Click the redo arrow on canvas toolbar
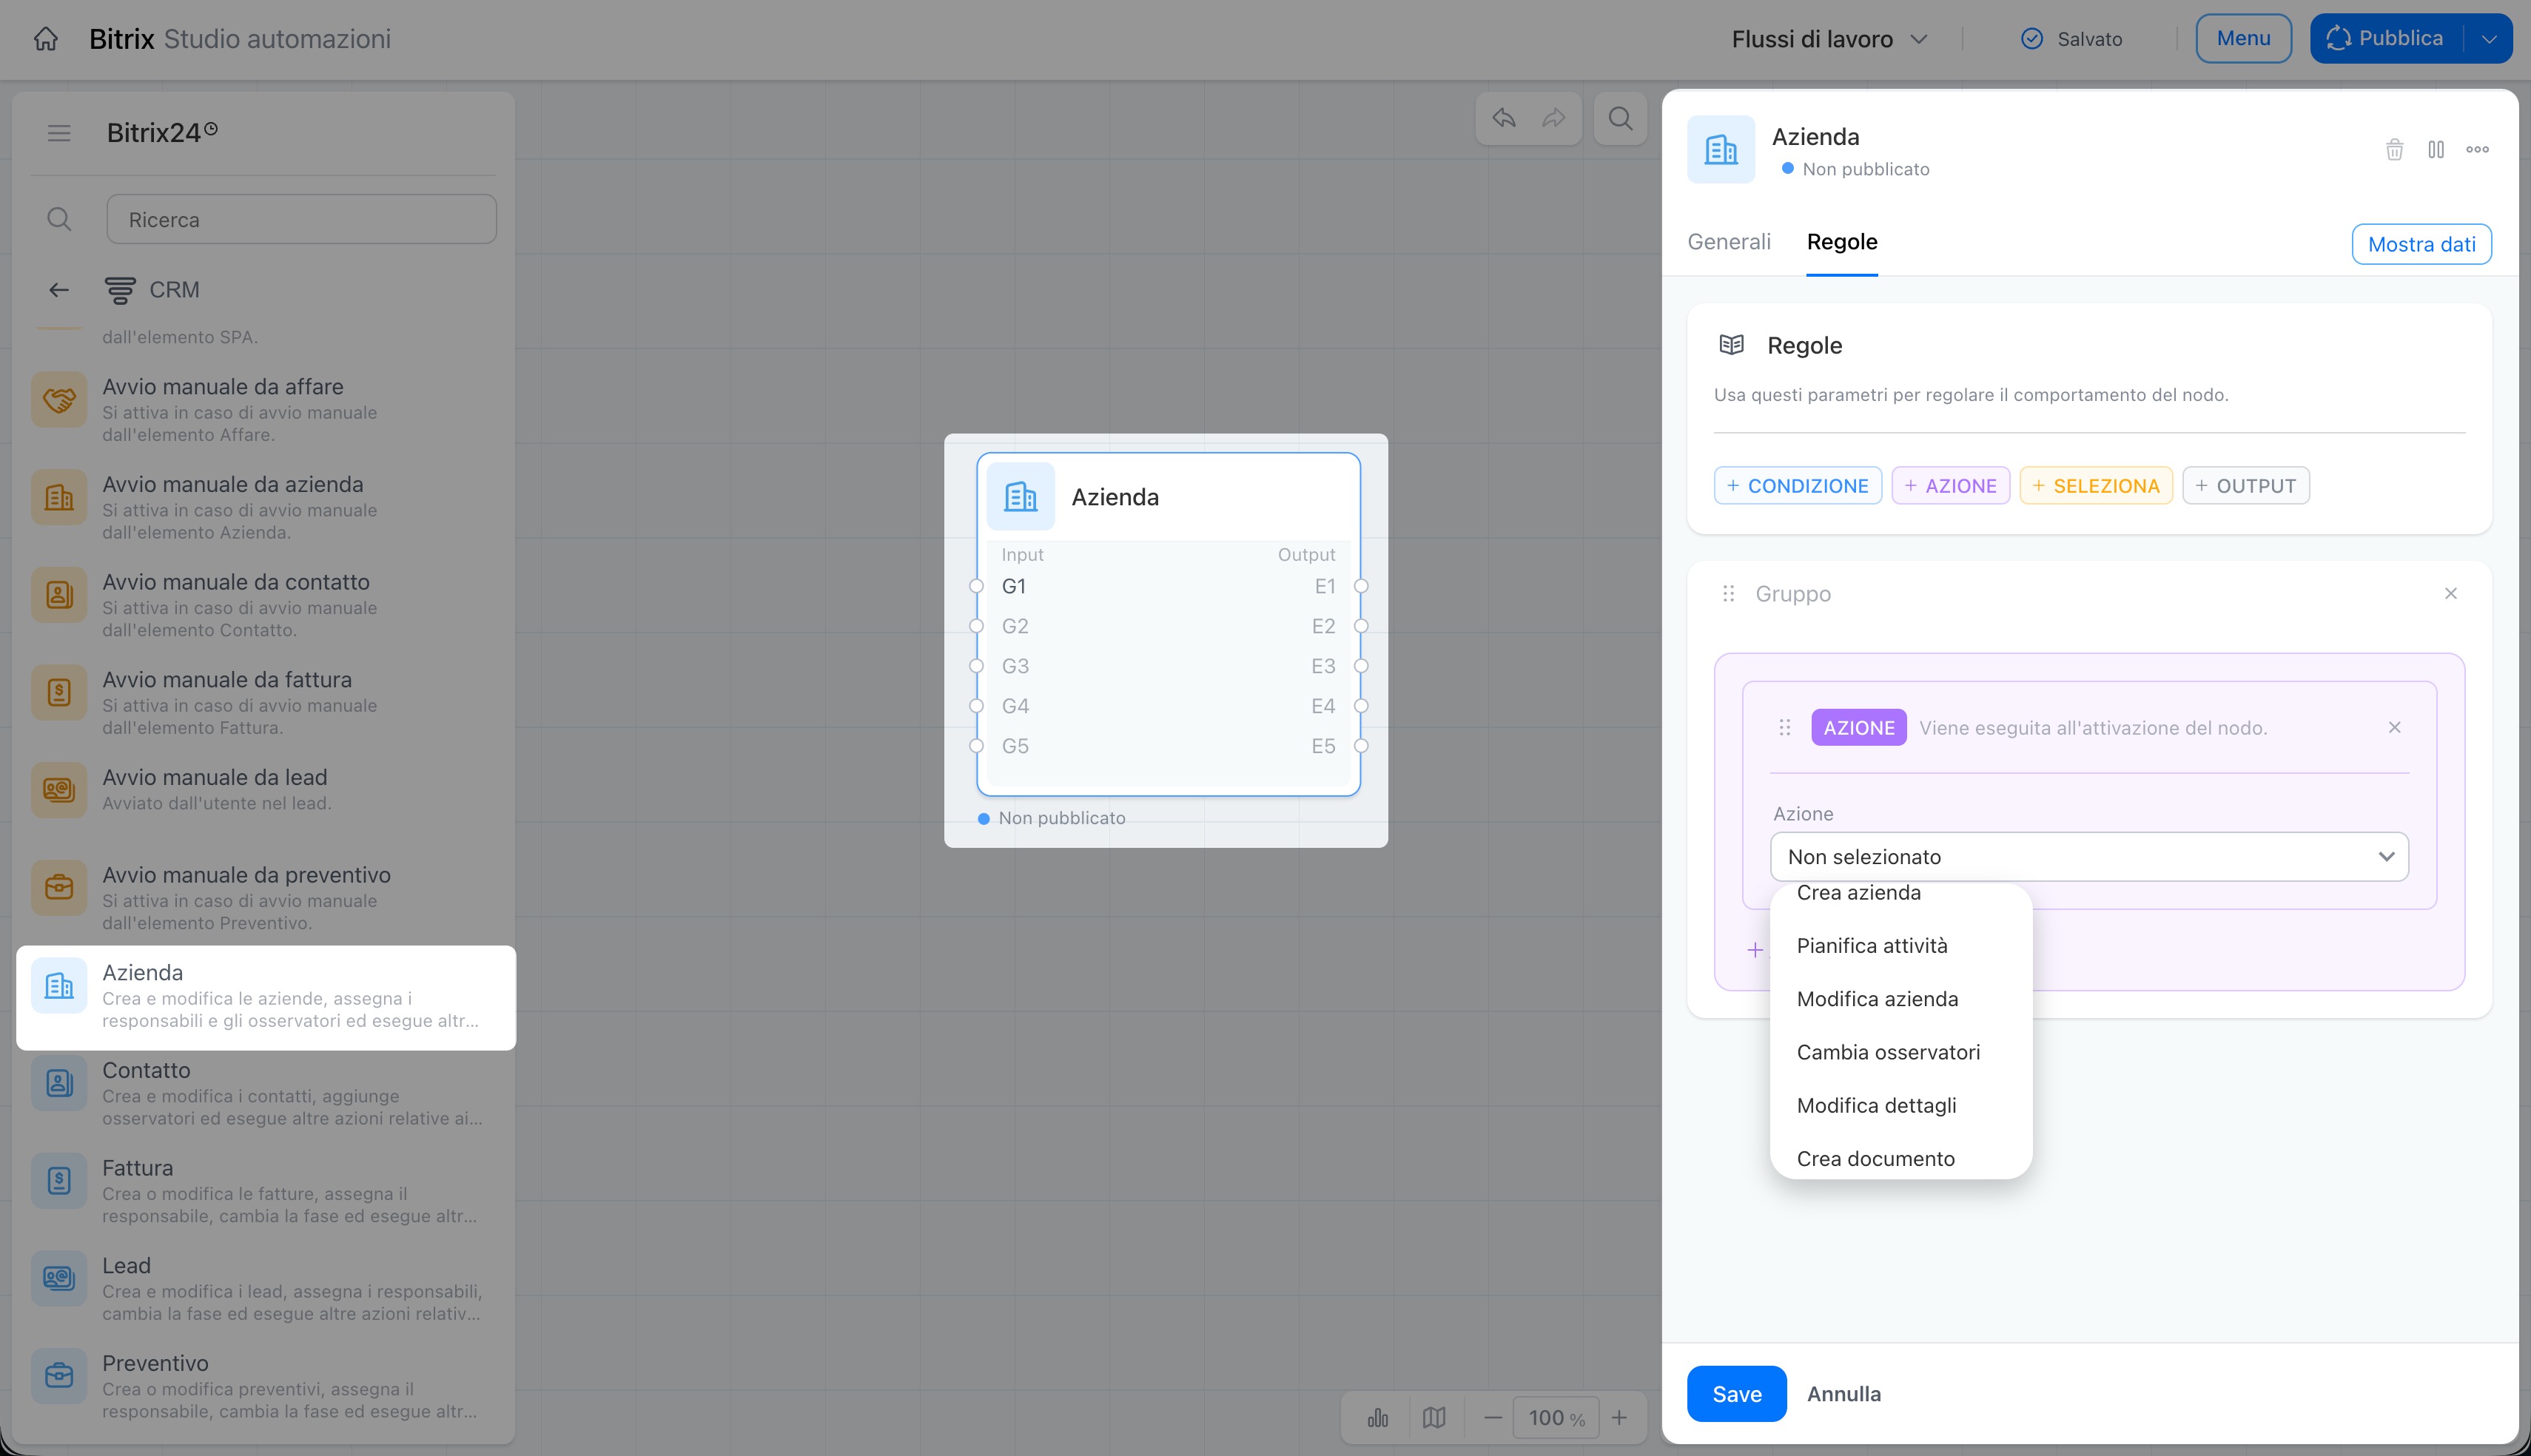2531x1456 pixels. 1553,118
